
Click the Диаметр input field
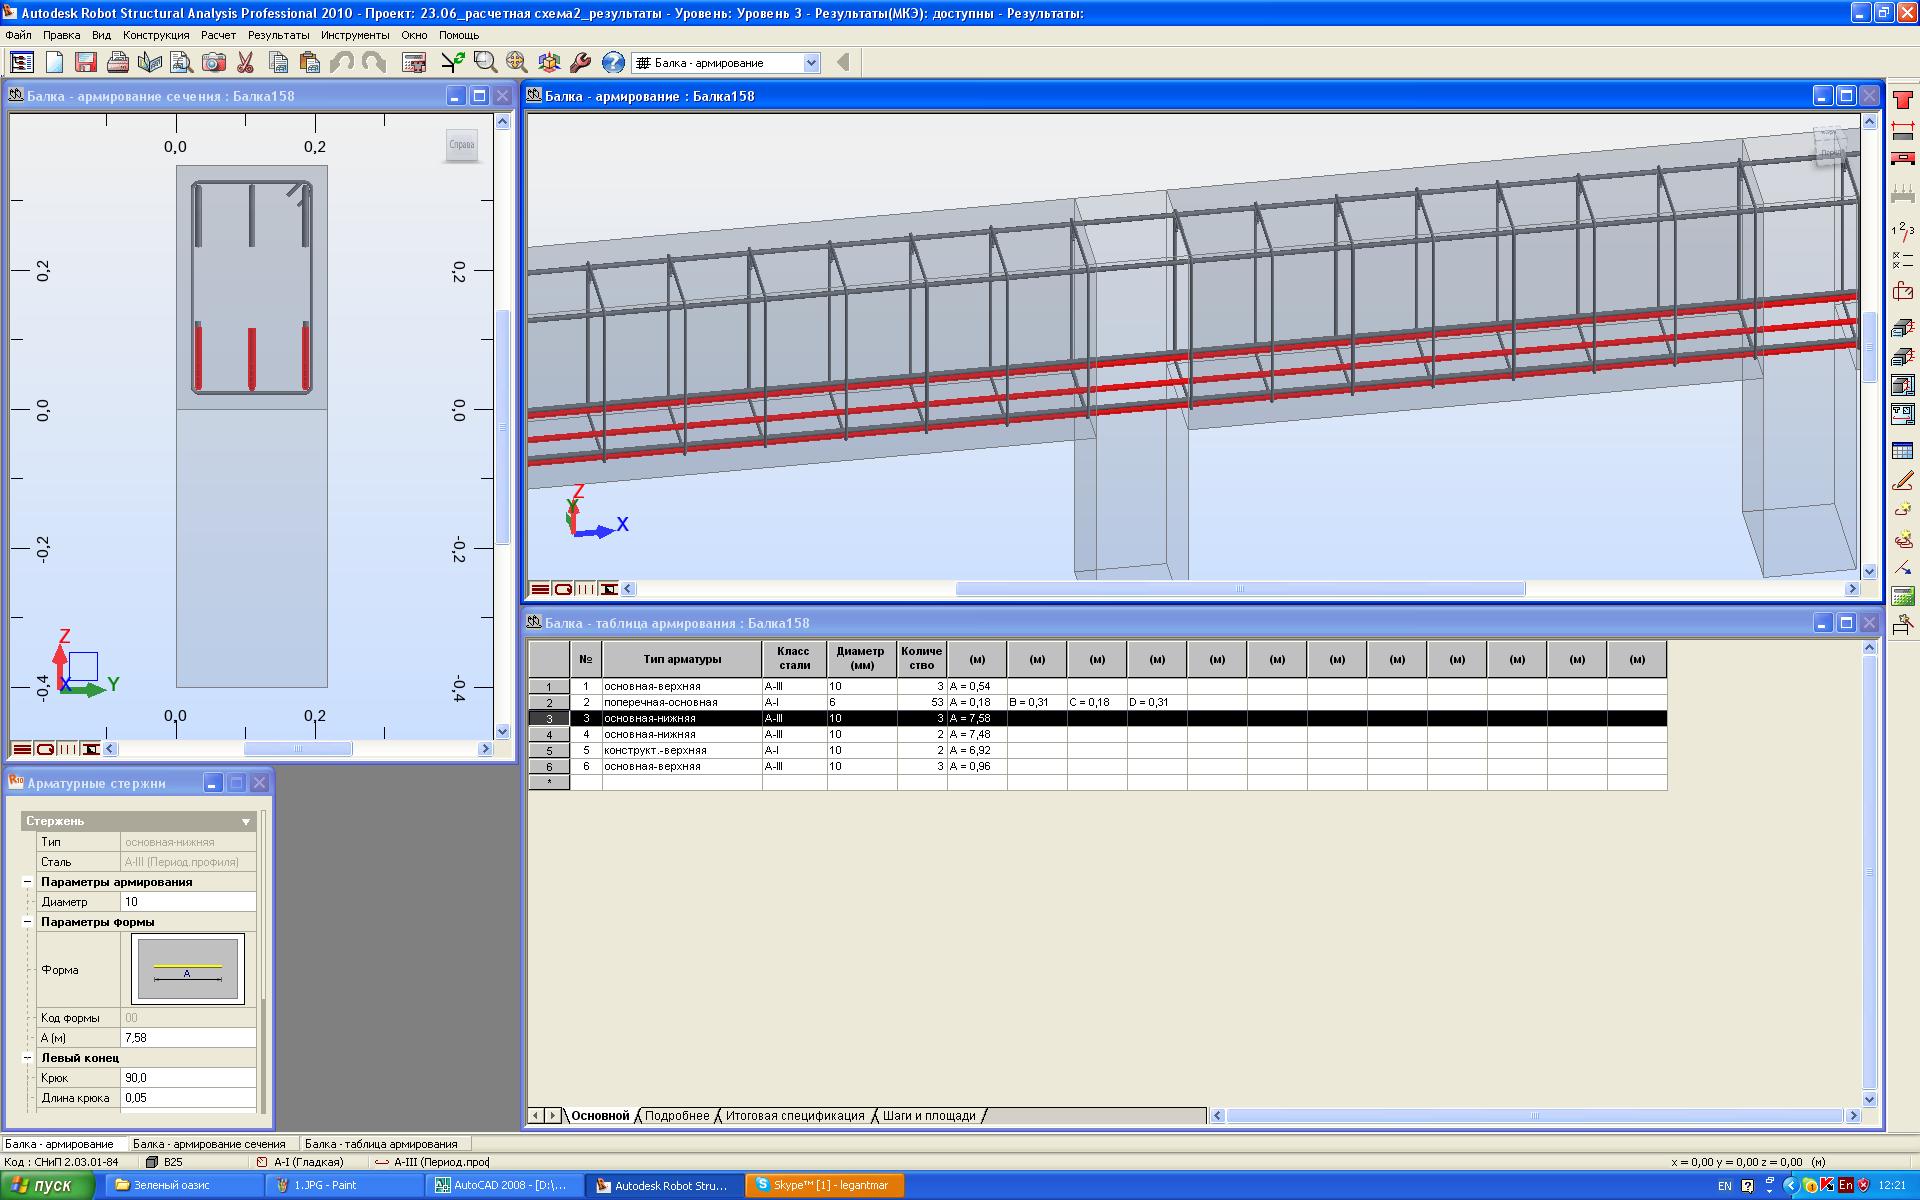click(x=188, y=902)
